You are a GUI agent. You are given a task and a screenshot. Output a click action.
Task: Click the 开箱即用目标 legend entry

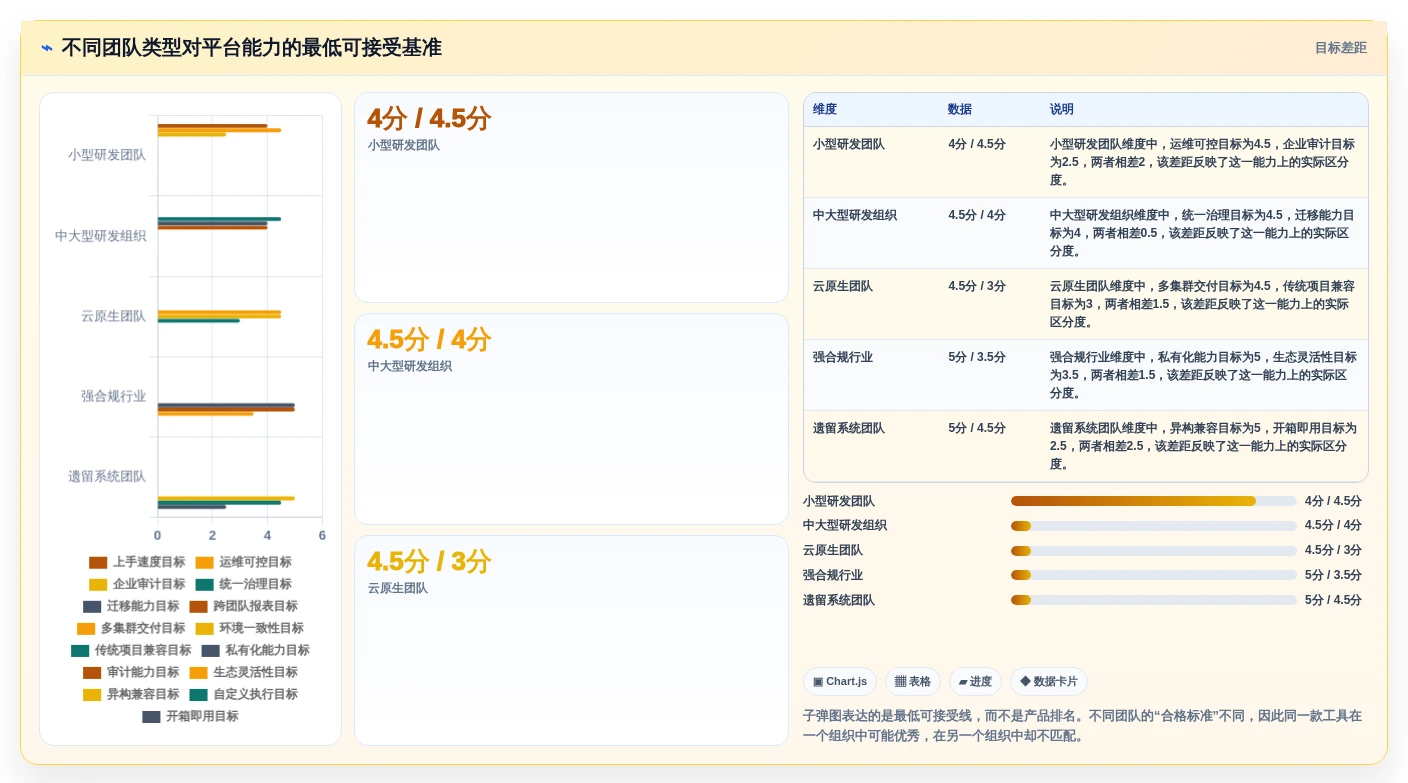[190, 716]
